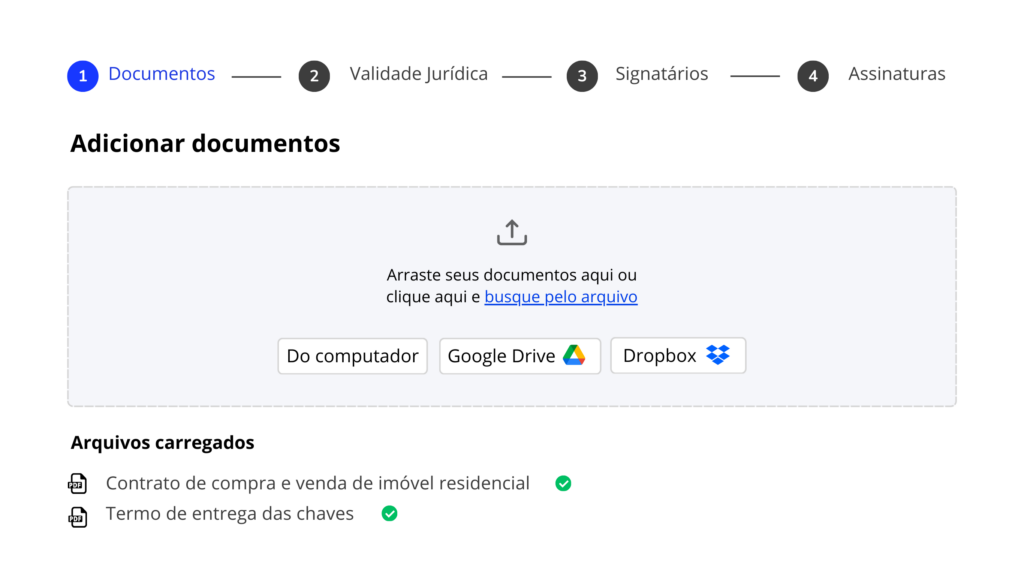
Task: Open the Validade Jurídica step
Action: tap(418, 74)
